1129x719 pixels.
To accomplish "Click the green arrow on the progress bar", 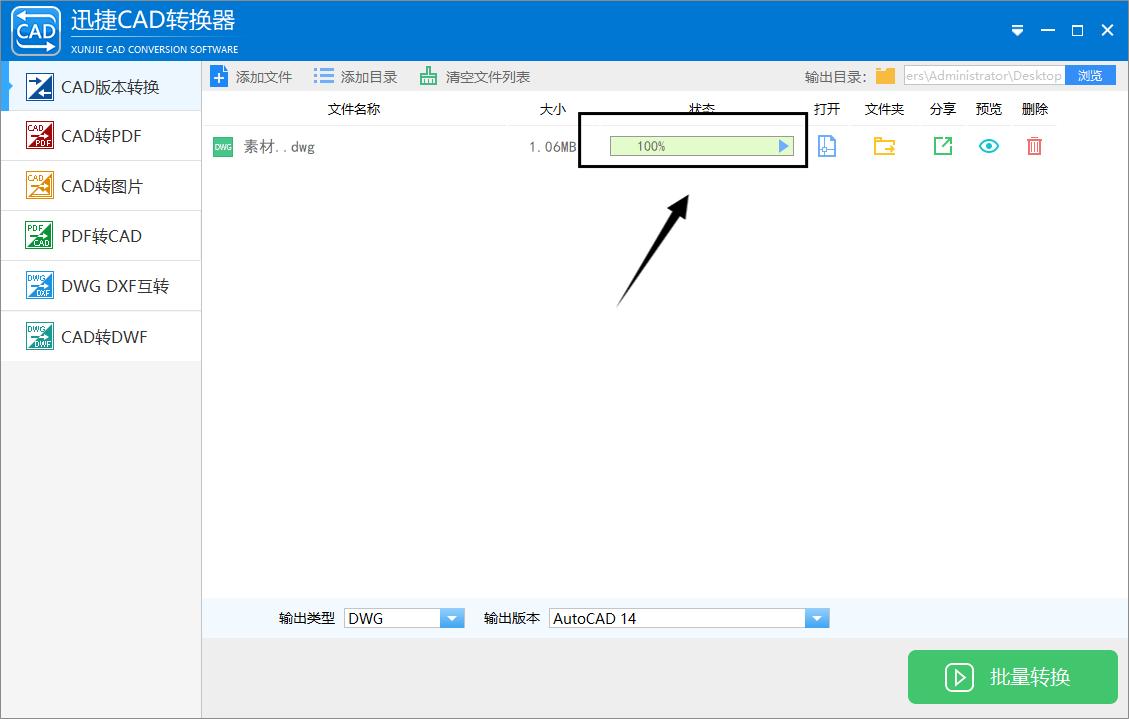I will click(x=784, y=145).
